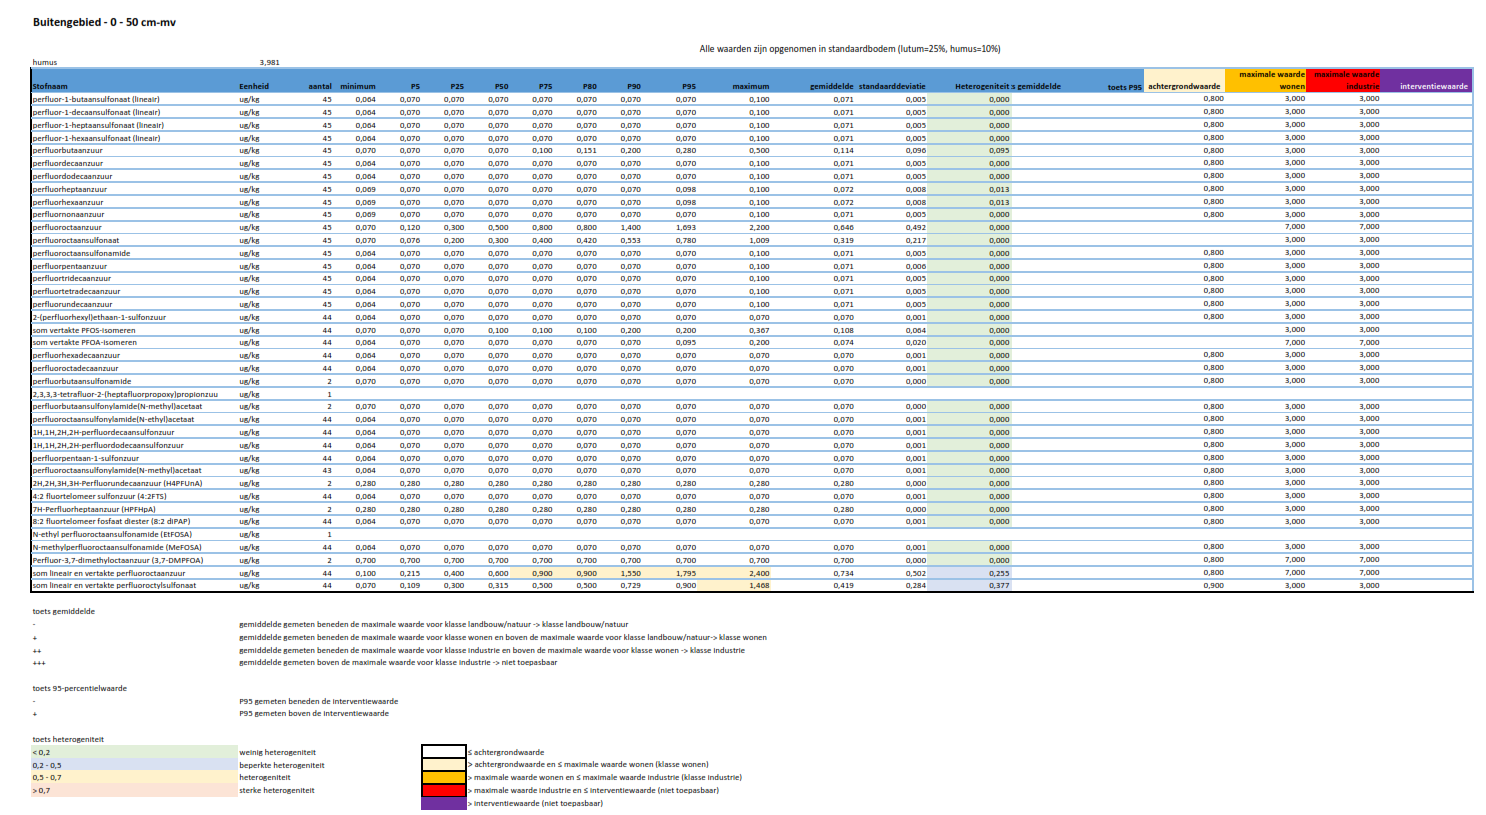Select the orange klasse industrie legend swatch

[x=443, y=777]
